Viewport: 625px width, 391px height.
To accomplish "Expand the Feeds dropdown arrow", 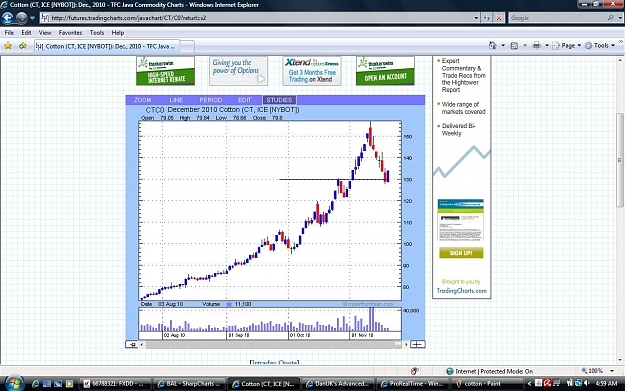I will [x=525, y=45].
